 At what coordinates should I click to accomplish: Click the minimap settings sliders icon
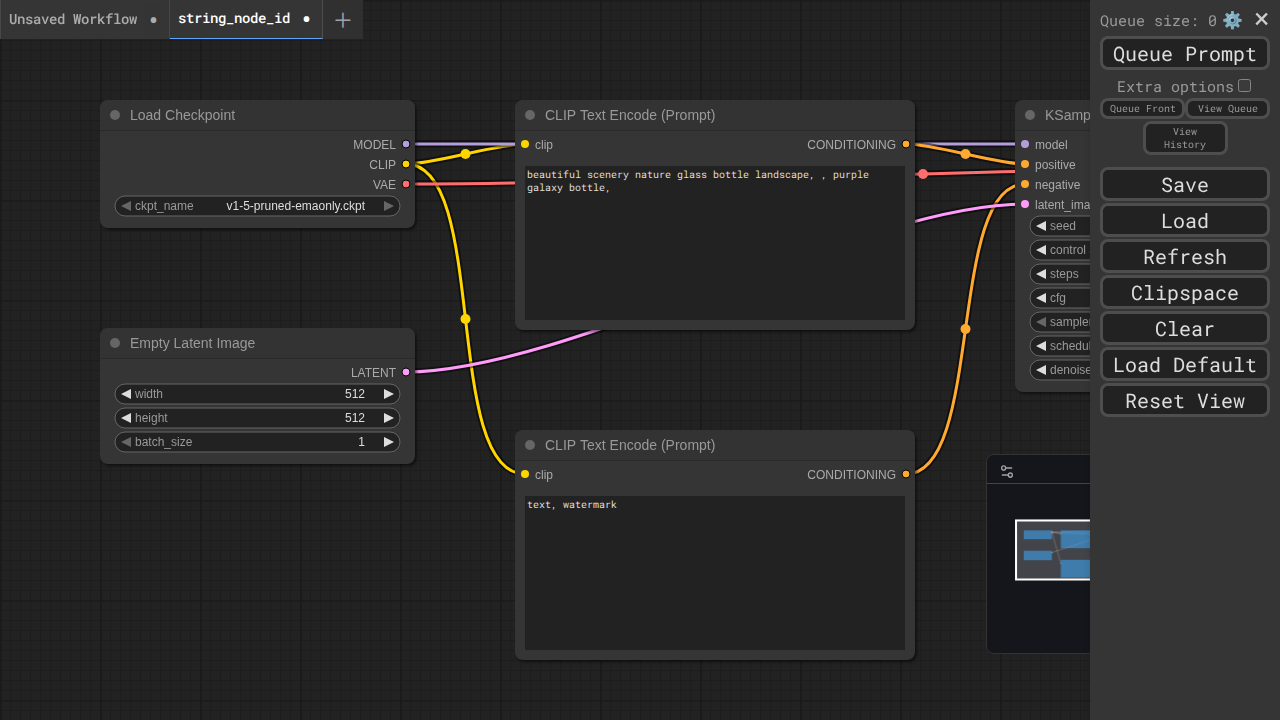point(1007,471)
